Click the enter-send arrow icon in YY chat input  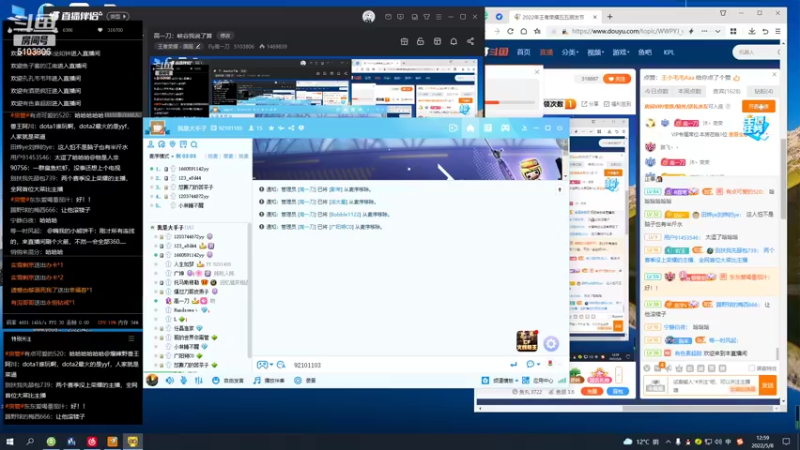[x=514, y=364]
